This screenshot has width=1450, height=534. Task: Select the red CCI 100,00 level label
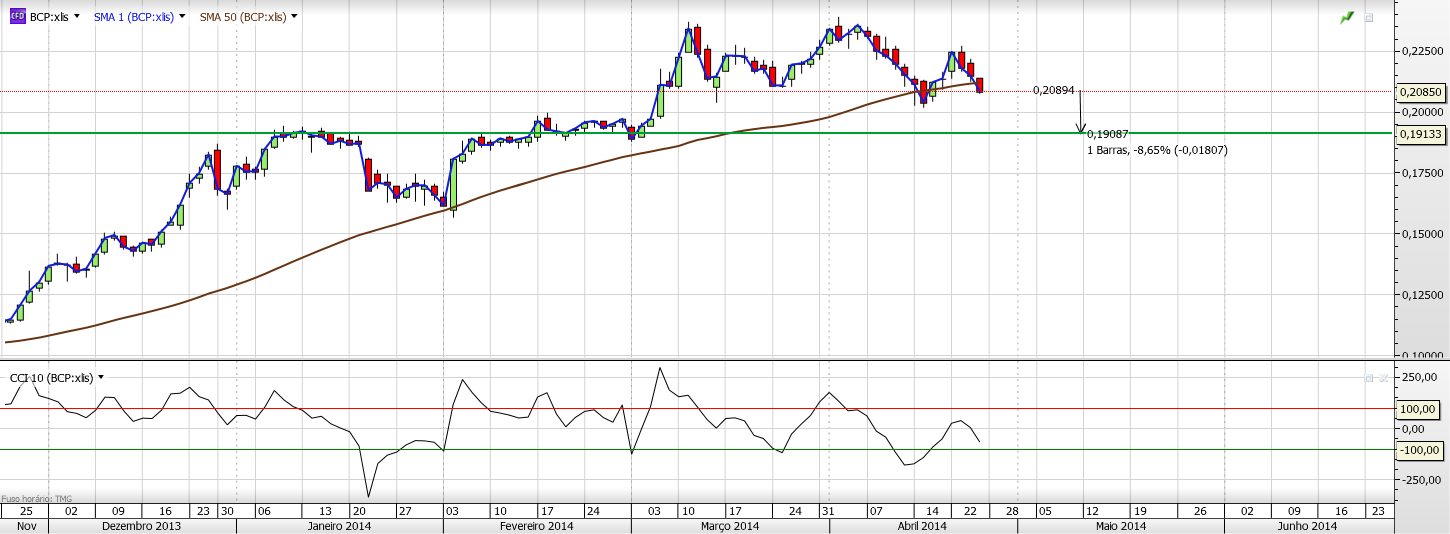coord(1420,408)
